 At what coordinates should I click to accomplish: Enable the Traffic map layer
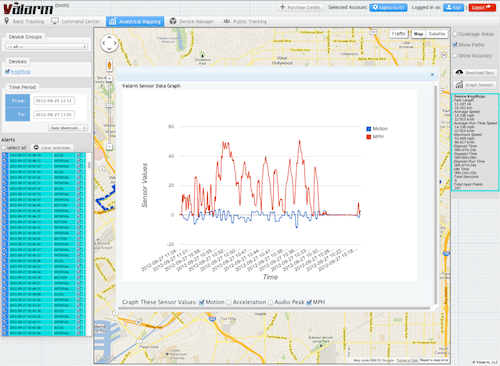(x=399, y=34)
